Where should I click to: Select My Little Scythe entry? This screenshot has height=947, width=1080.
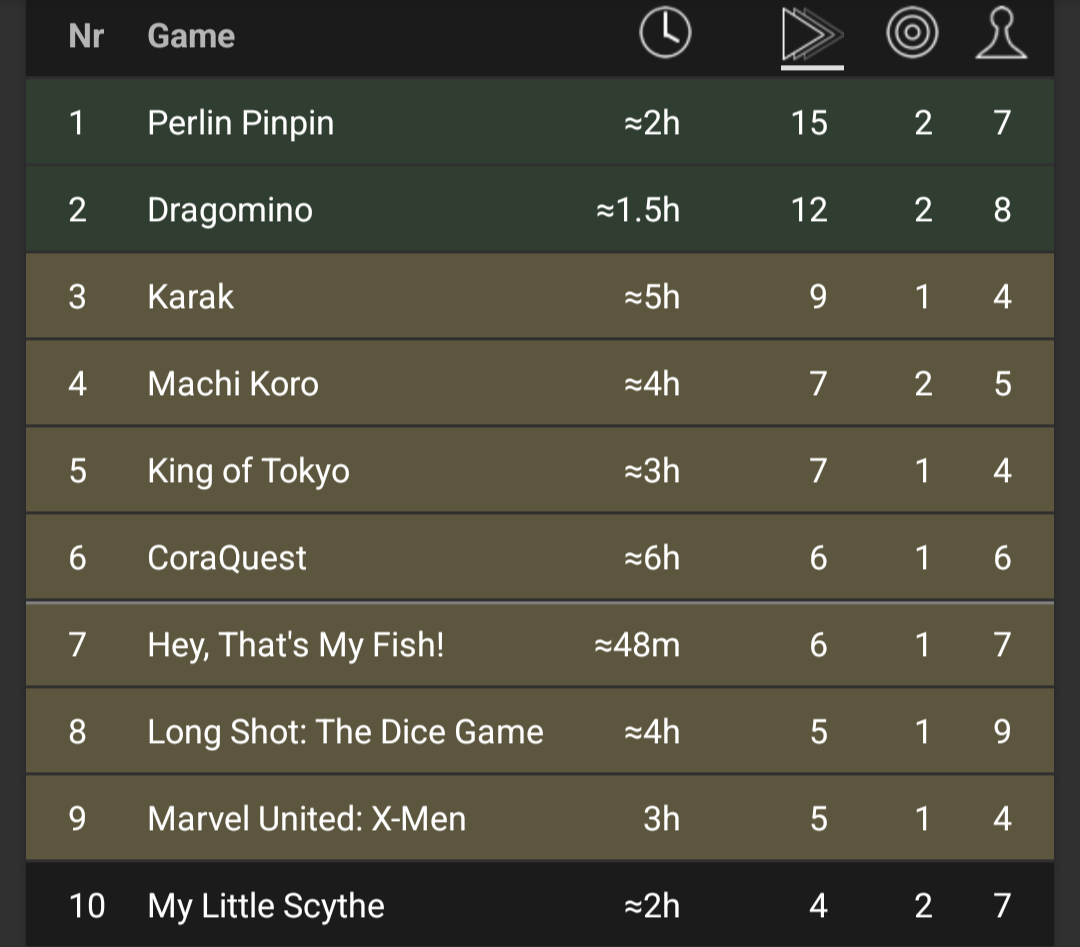click(x=540, y=905)
